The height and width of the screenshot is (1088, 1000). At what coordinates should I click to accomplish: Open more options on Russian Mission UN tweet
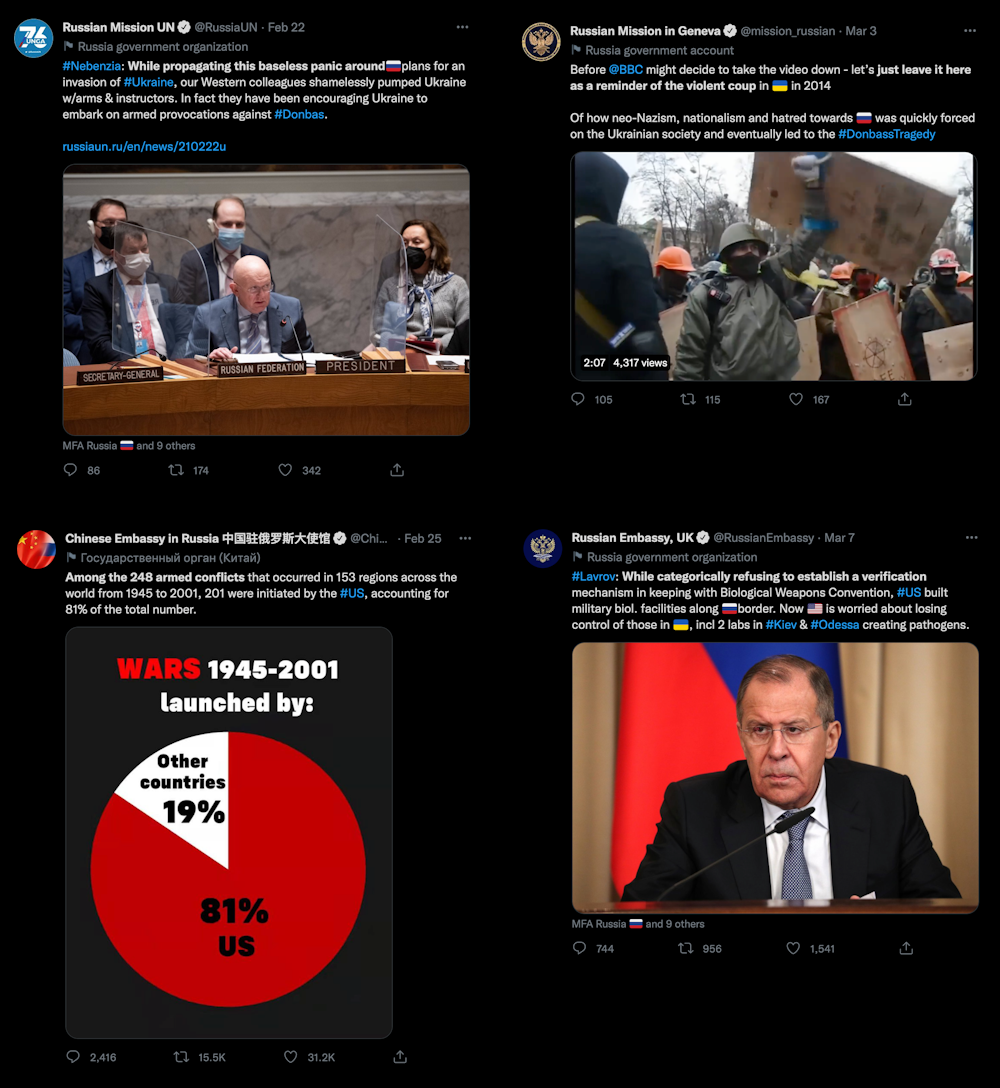pos(462,27)
